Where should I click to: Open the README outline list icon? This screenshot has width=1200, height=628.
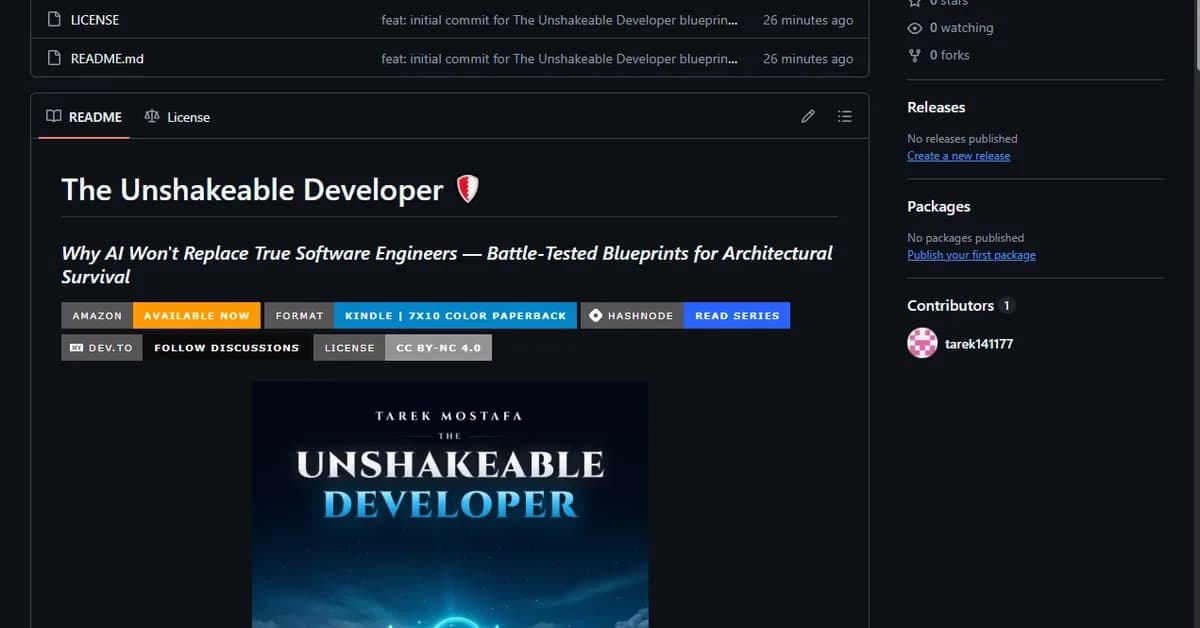click(x=844, y=117)
